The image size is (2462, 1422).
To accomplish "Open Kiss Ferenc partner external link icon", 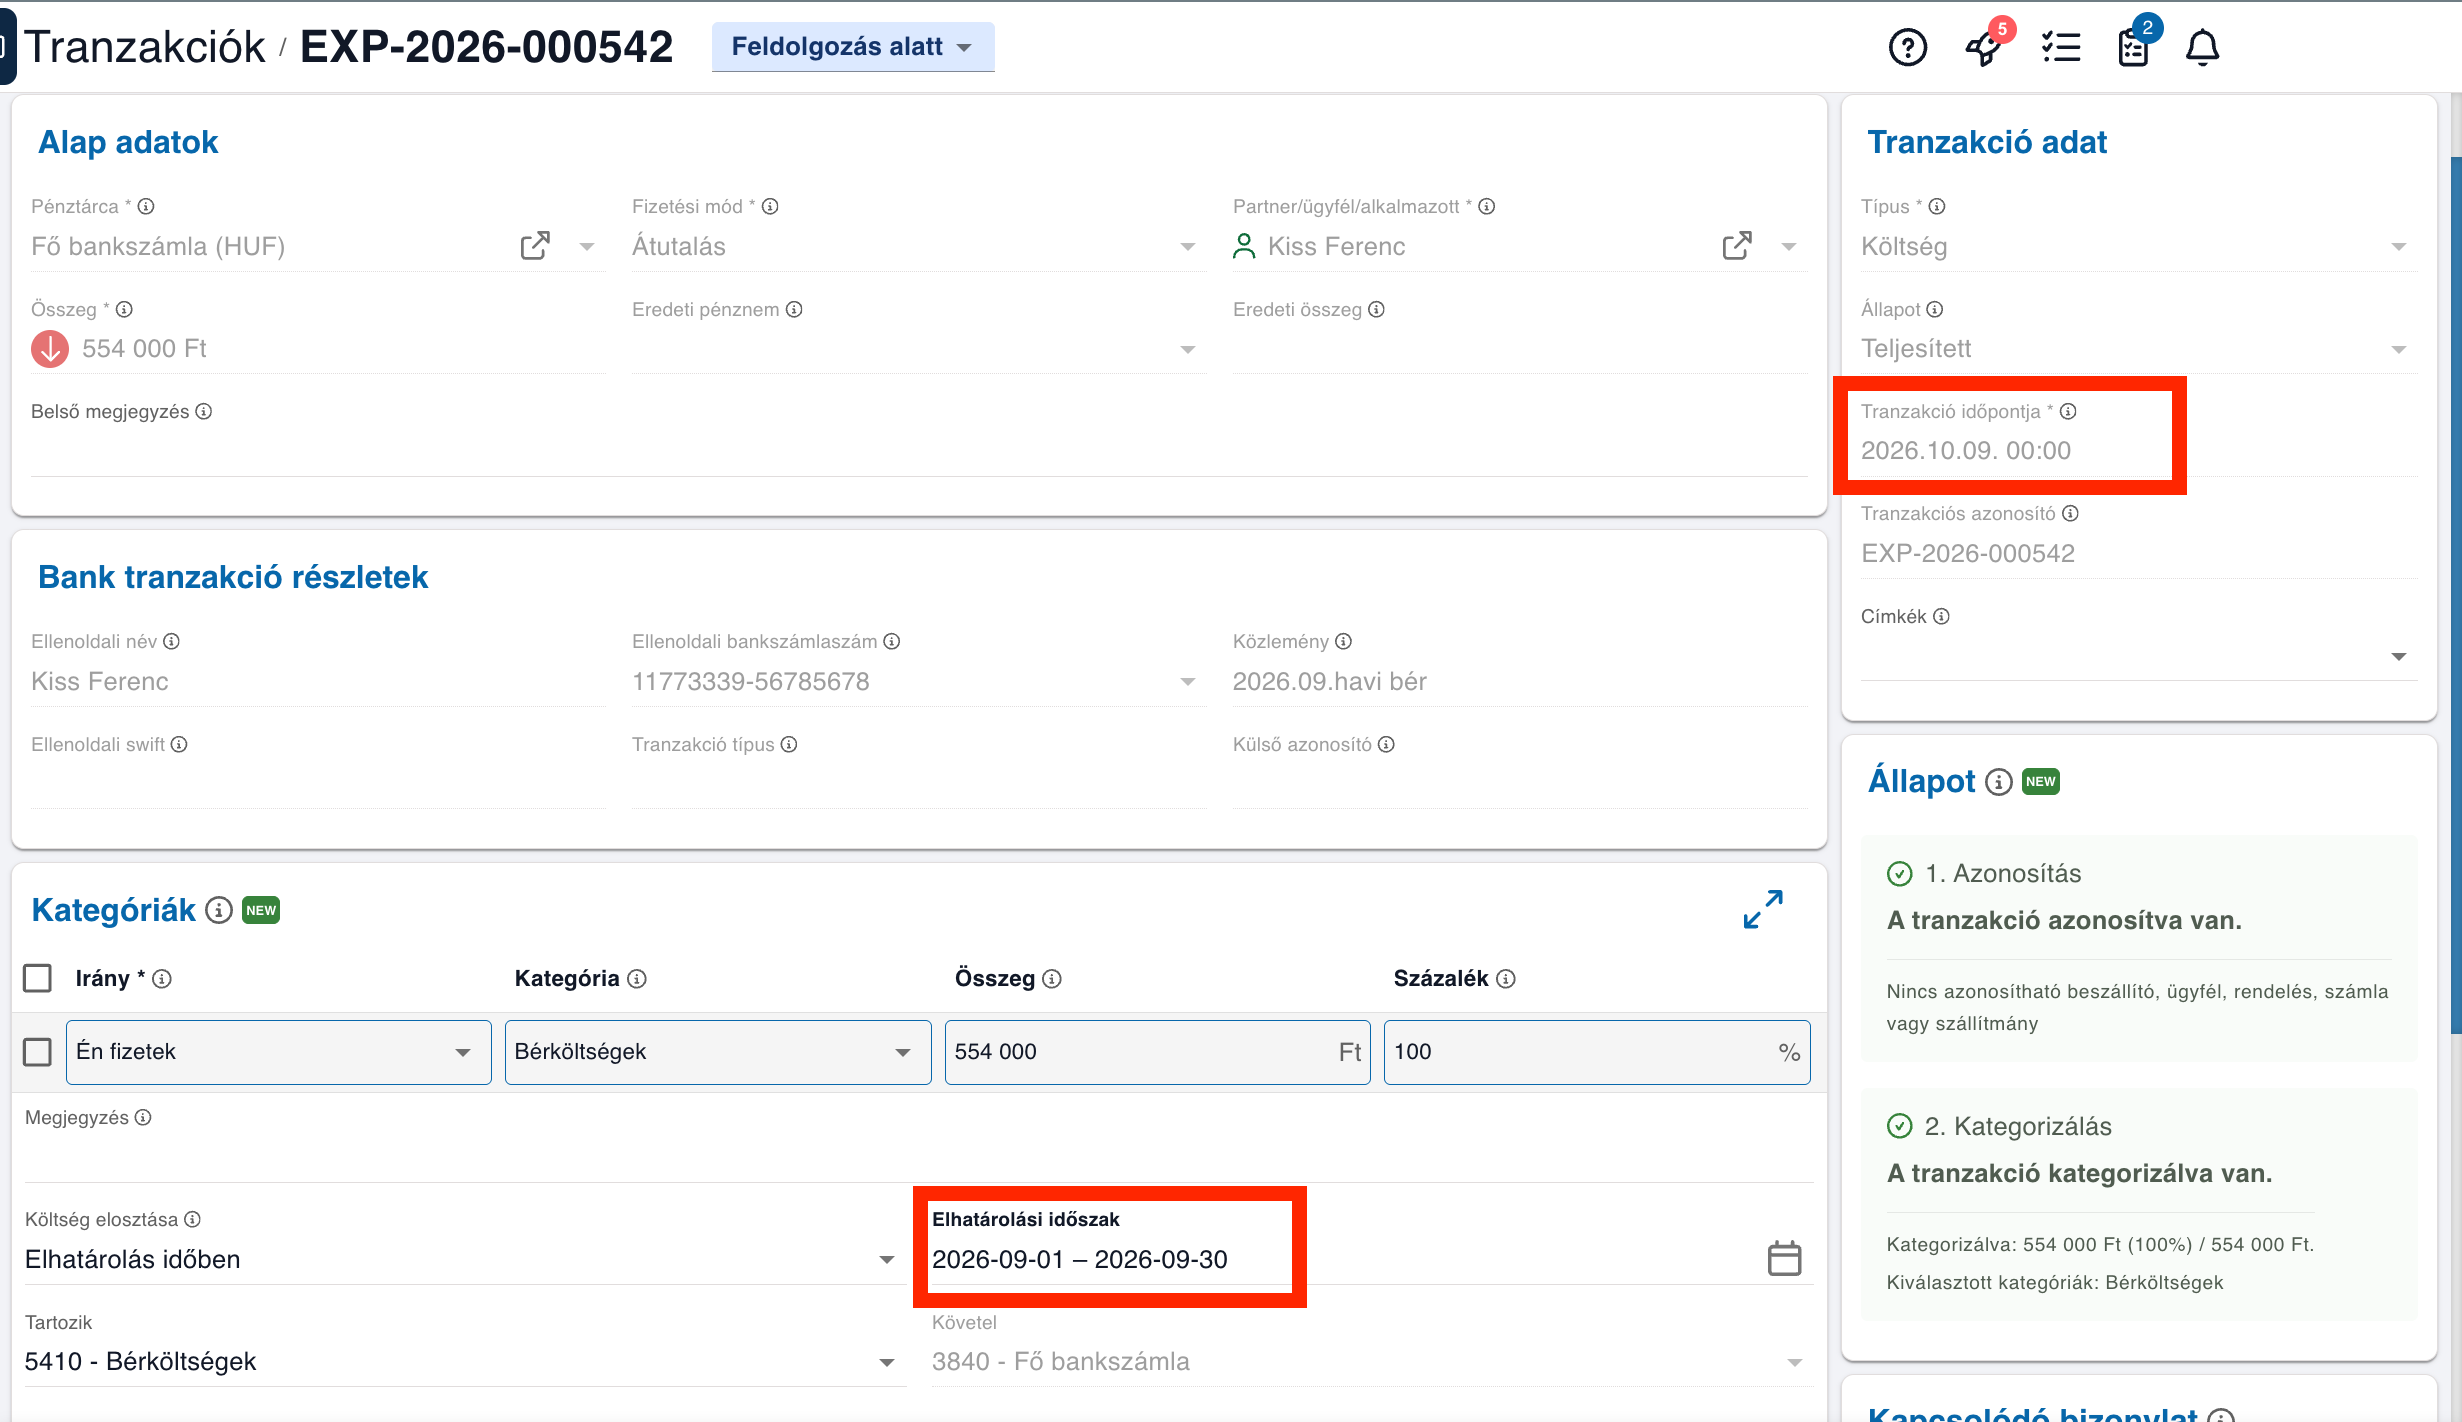I will coord(1737,246).
